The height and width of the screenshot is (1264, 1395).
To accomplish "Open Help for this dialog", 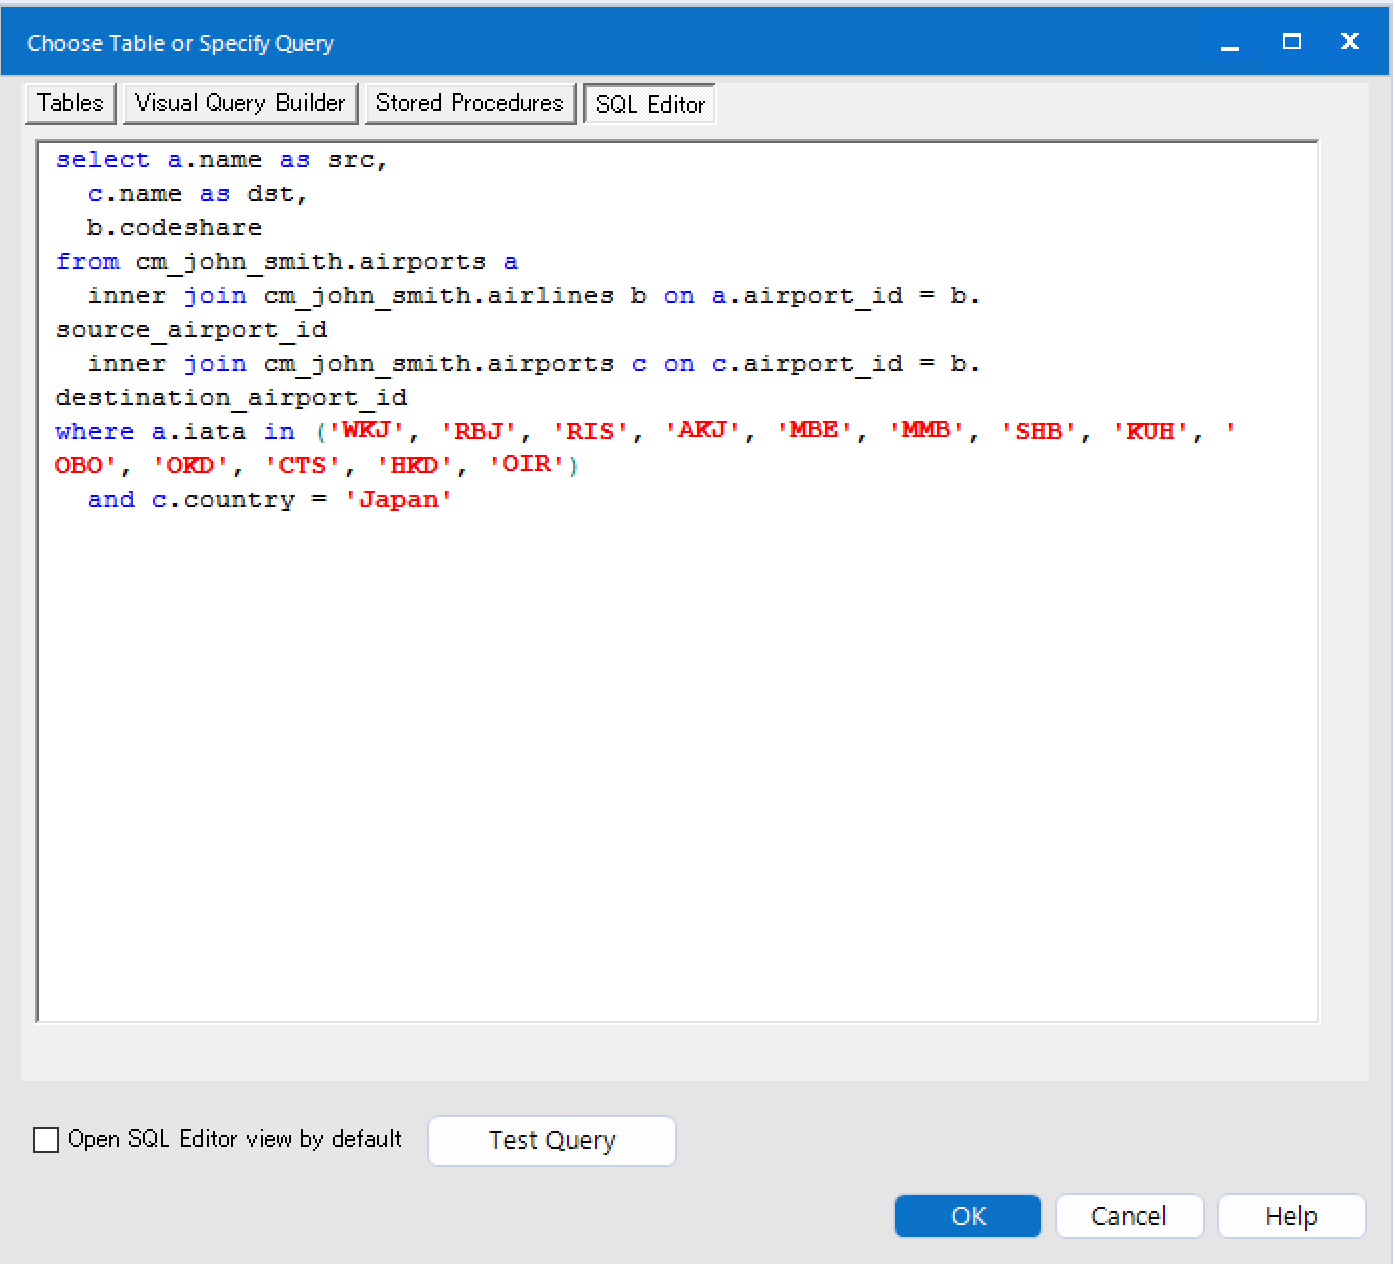I will [x=1291, y=1216].
